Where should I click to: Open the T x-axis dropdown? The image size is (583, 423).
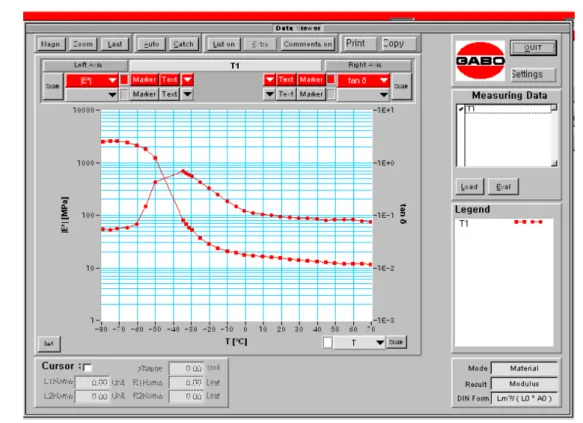tap(359, 342)
